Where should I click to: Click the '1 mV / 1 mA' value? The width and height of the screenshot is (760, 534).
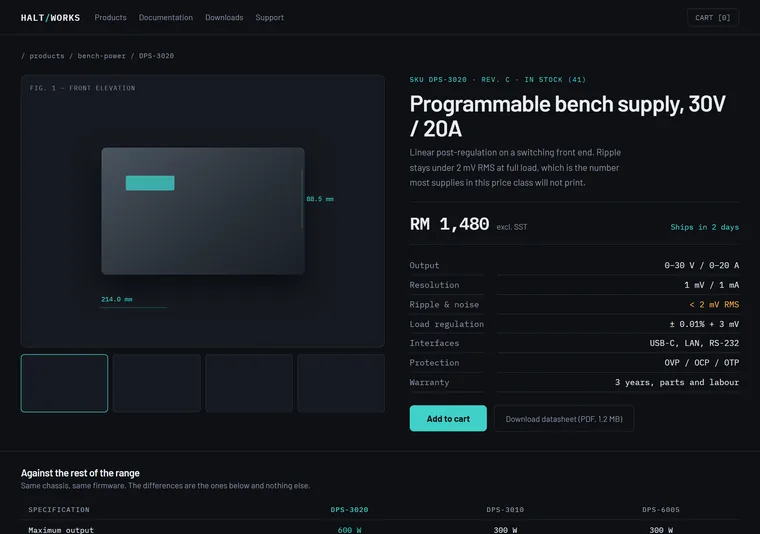(x=712, y=285)
